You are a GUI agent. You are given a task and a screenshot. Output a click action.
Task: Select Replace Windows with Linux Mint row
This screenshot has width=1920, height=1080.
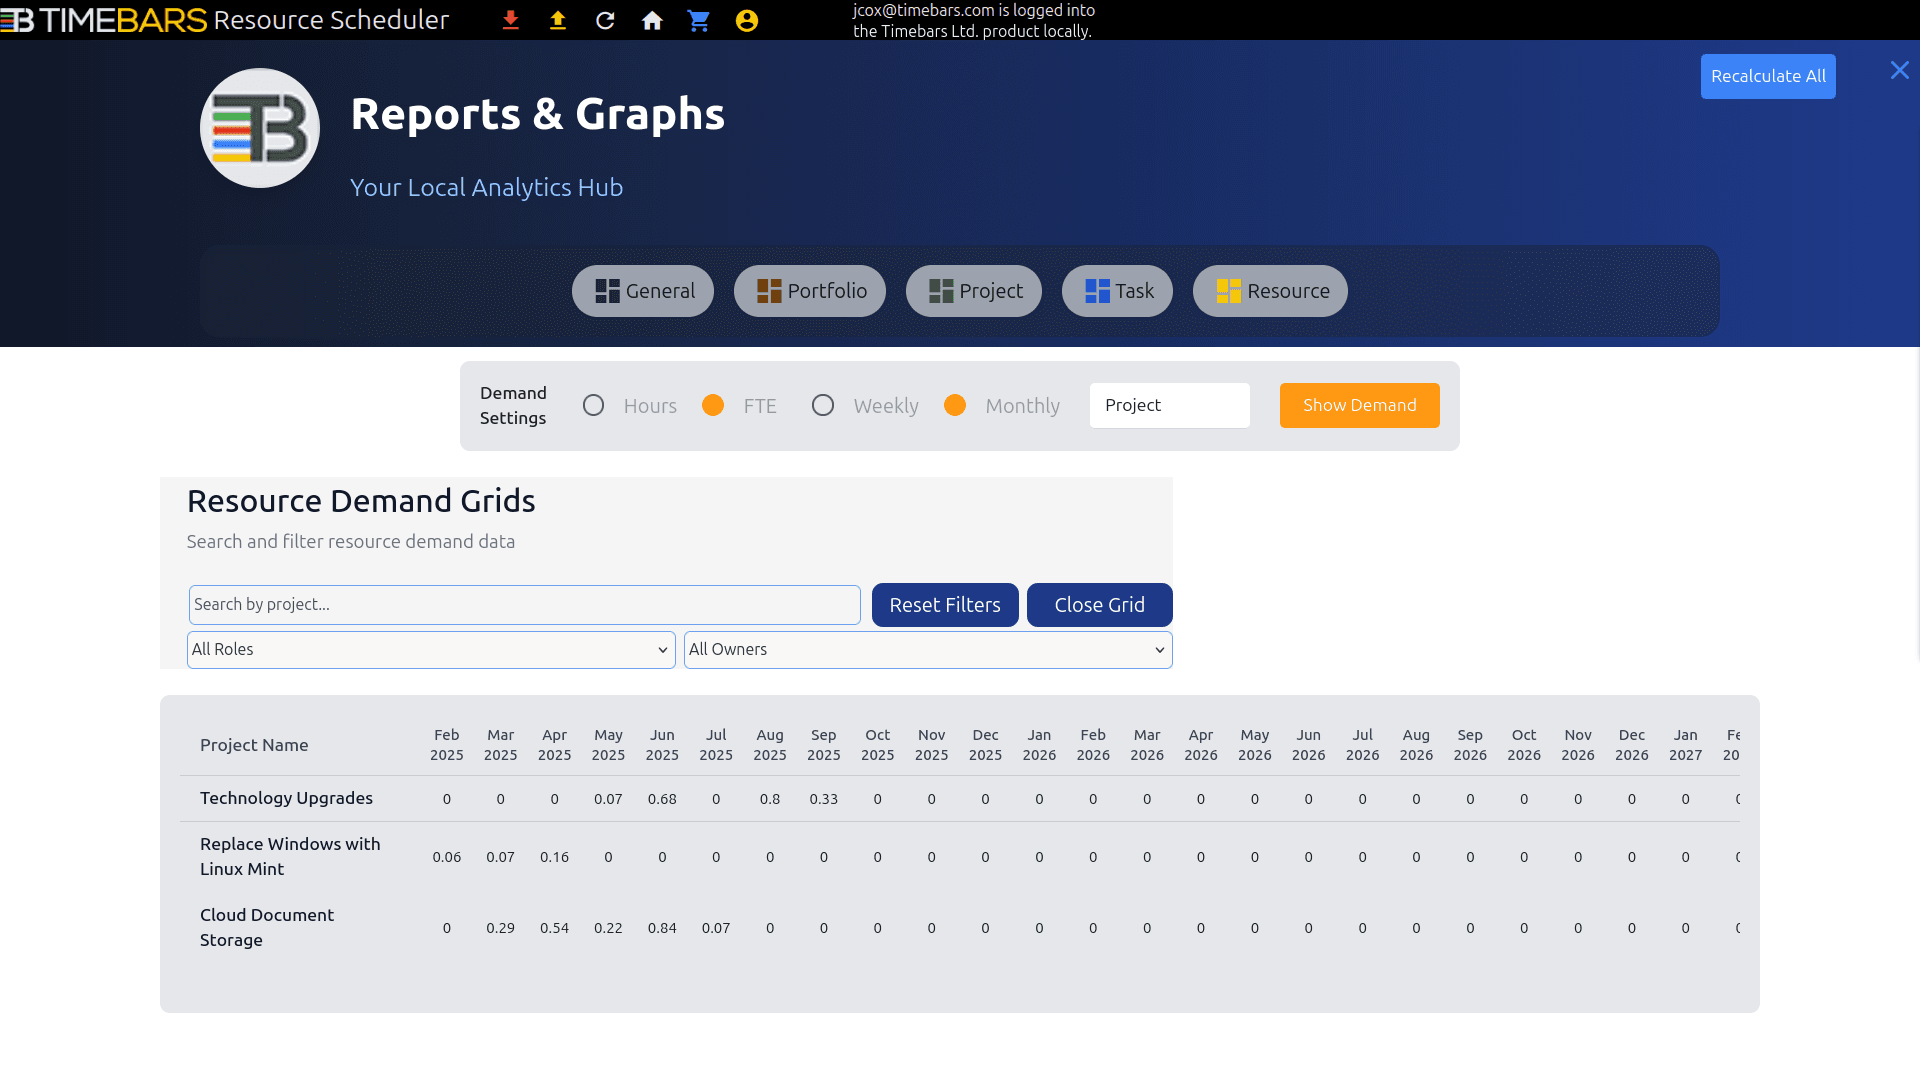click(290, 857)
